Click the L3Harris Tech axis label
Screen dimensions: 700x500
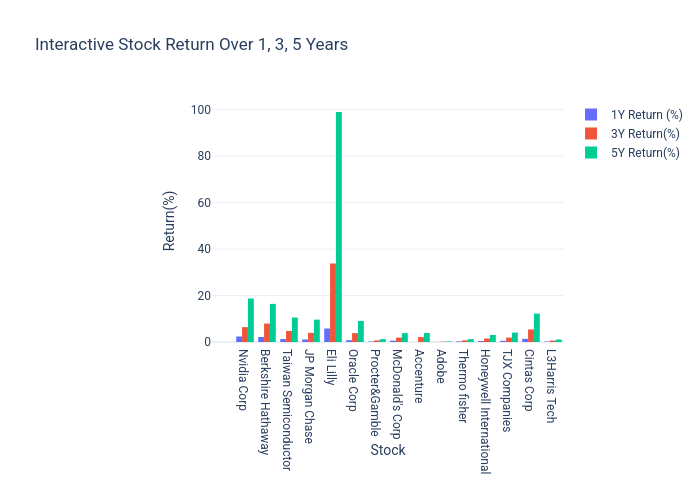click(x=551, y=386)
